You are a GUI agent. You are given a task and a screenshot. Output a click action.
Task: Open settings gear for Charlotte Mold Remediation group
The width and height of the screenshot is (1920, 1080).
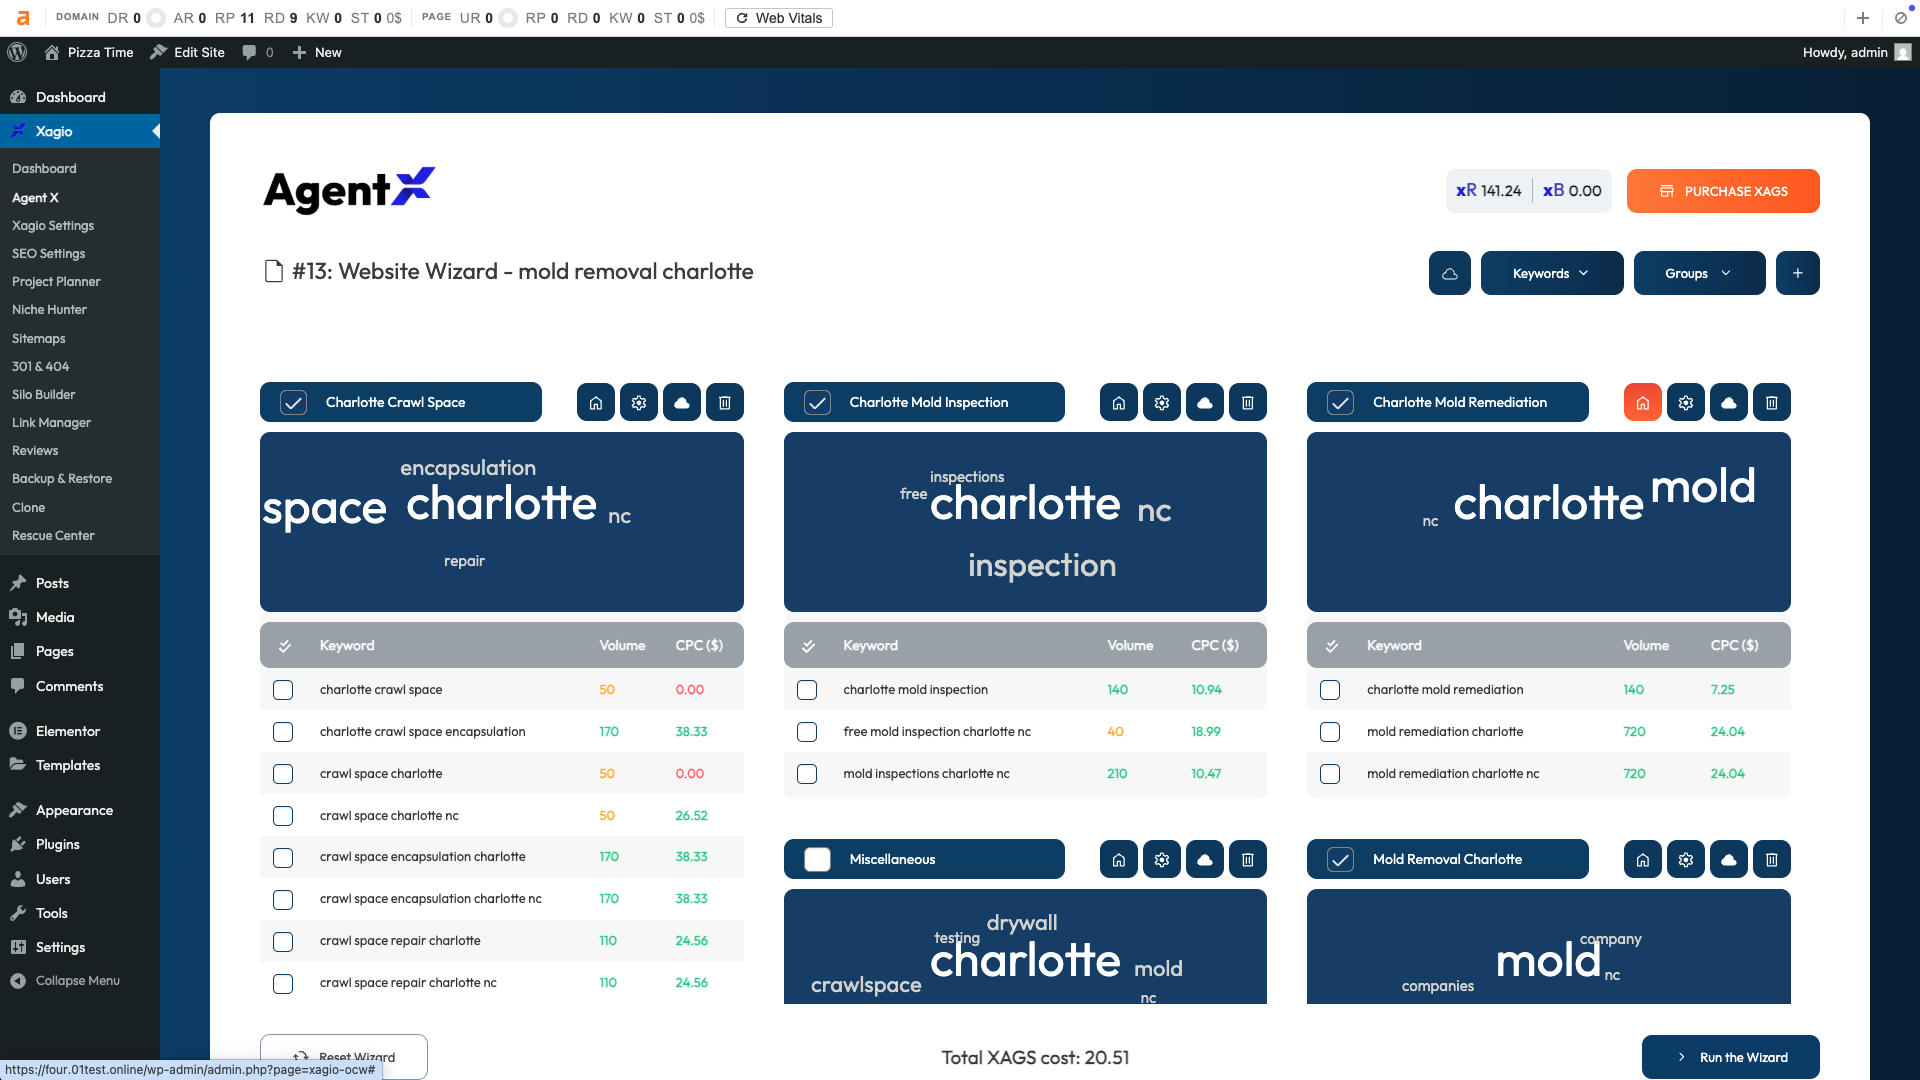tap(1686, 402)
